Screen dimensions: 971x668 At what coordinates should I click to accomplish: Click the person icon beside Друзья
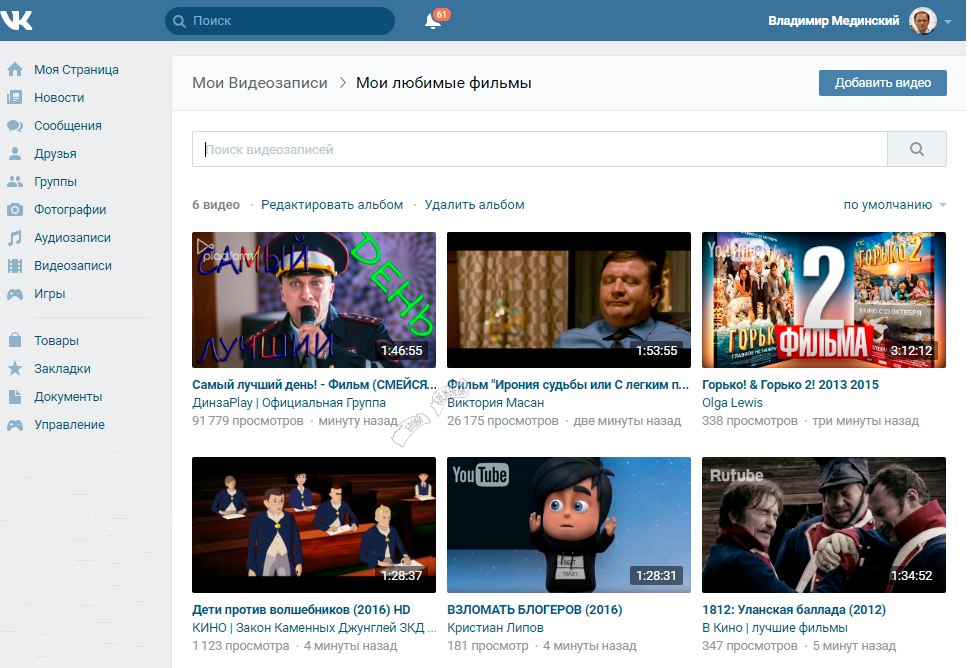[15, 154]
